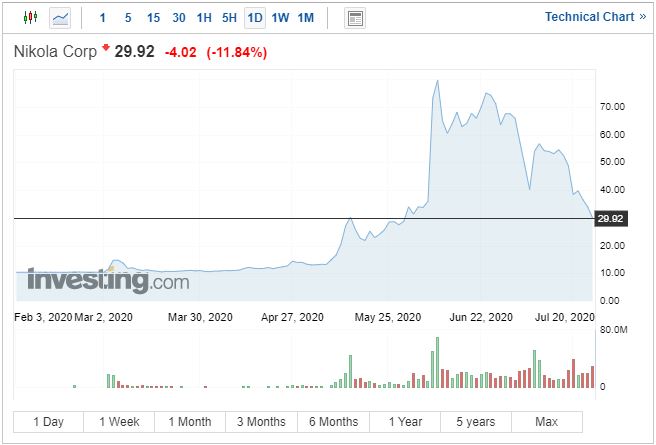Click the -4.02 price change value
Screen dimensions: 656x445
[x=180, y=53]
